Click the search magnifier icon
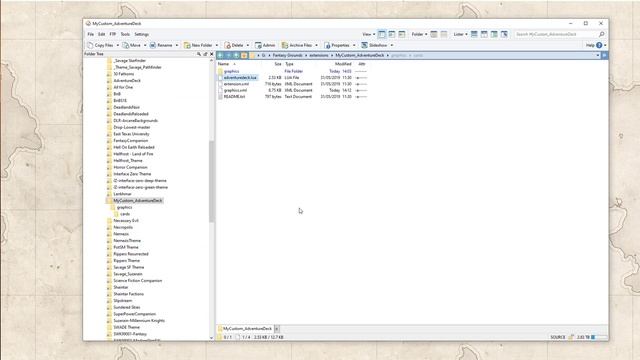 pos(601,34)
